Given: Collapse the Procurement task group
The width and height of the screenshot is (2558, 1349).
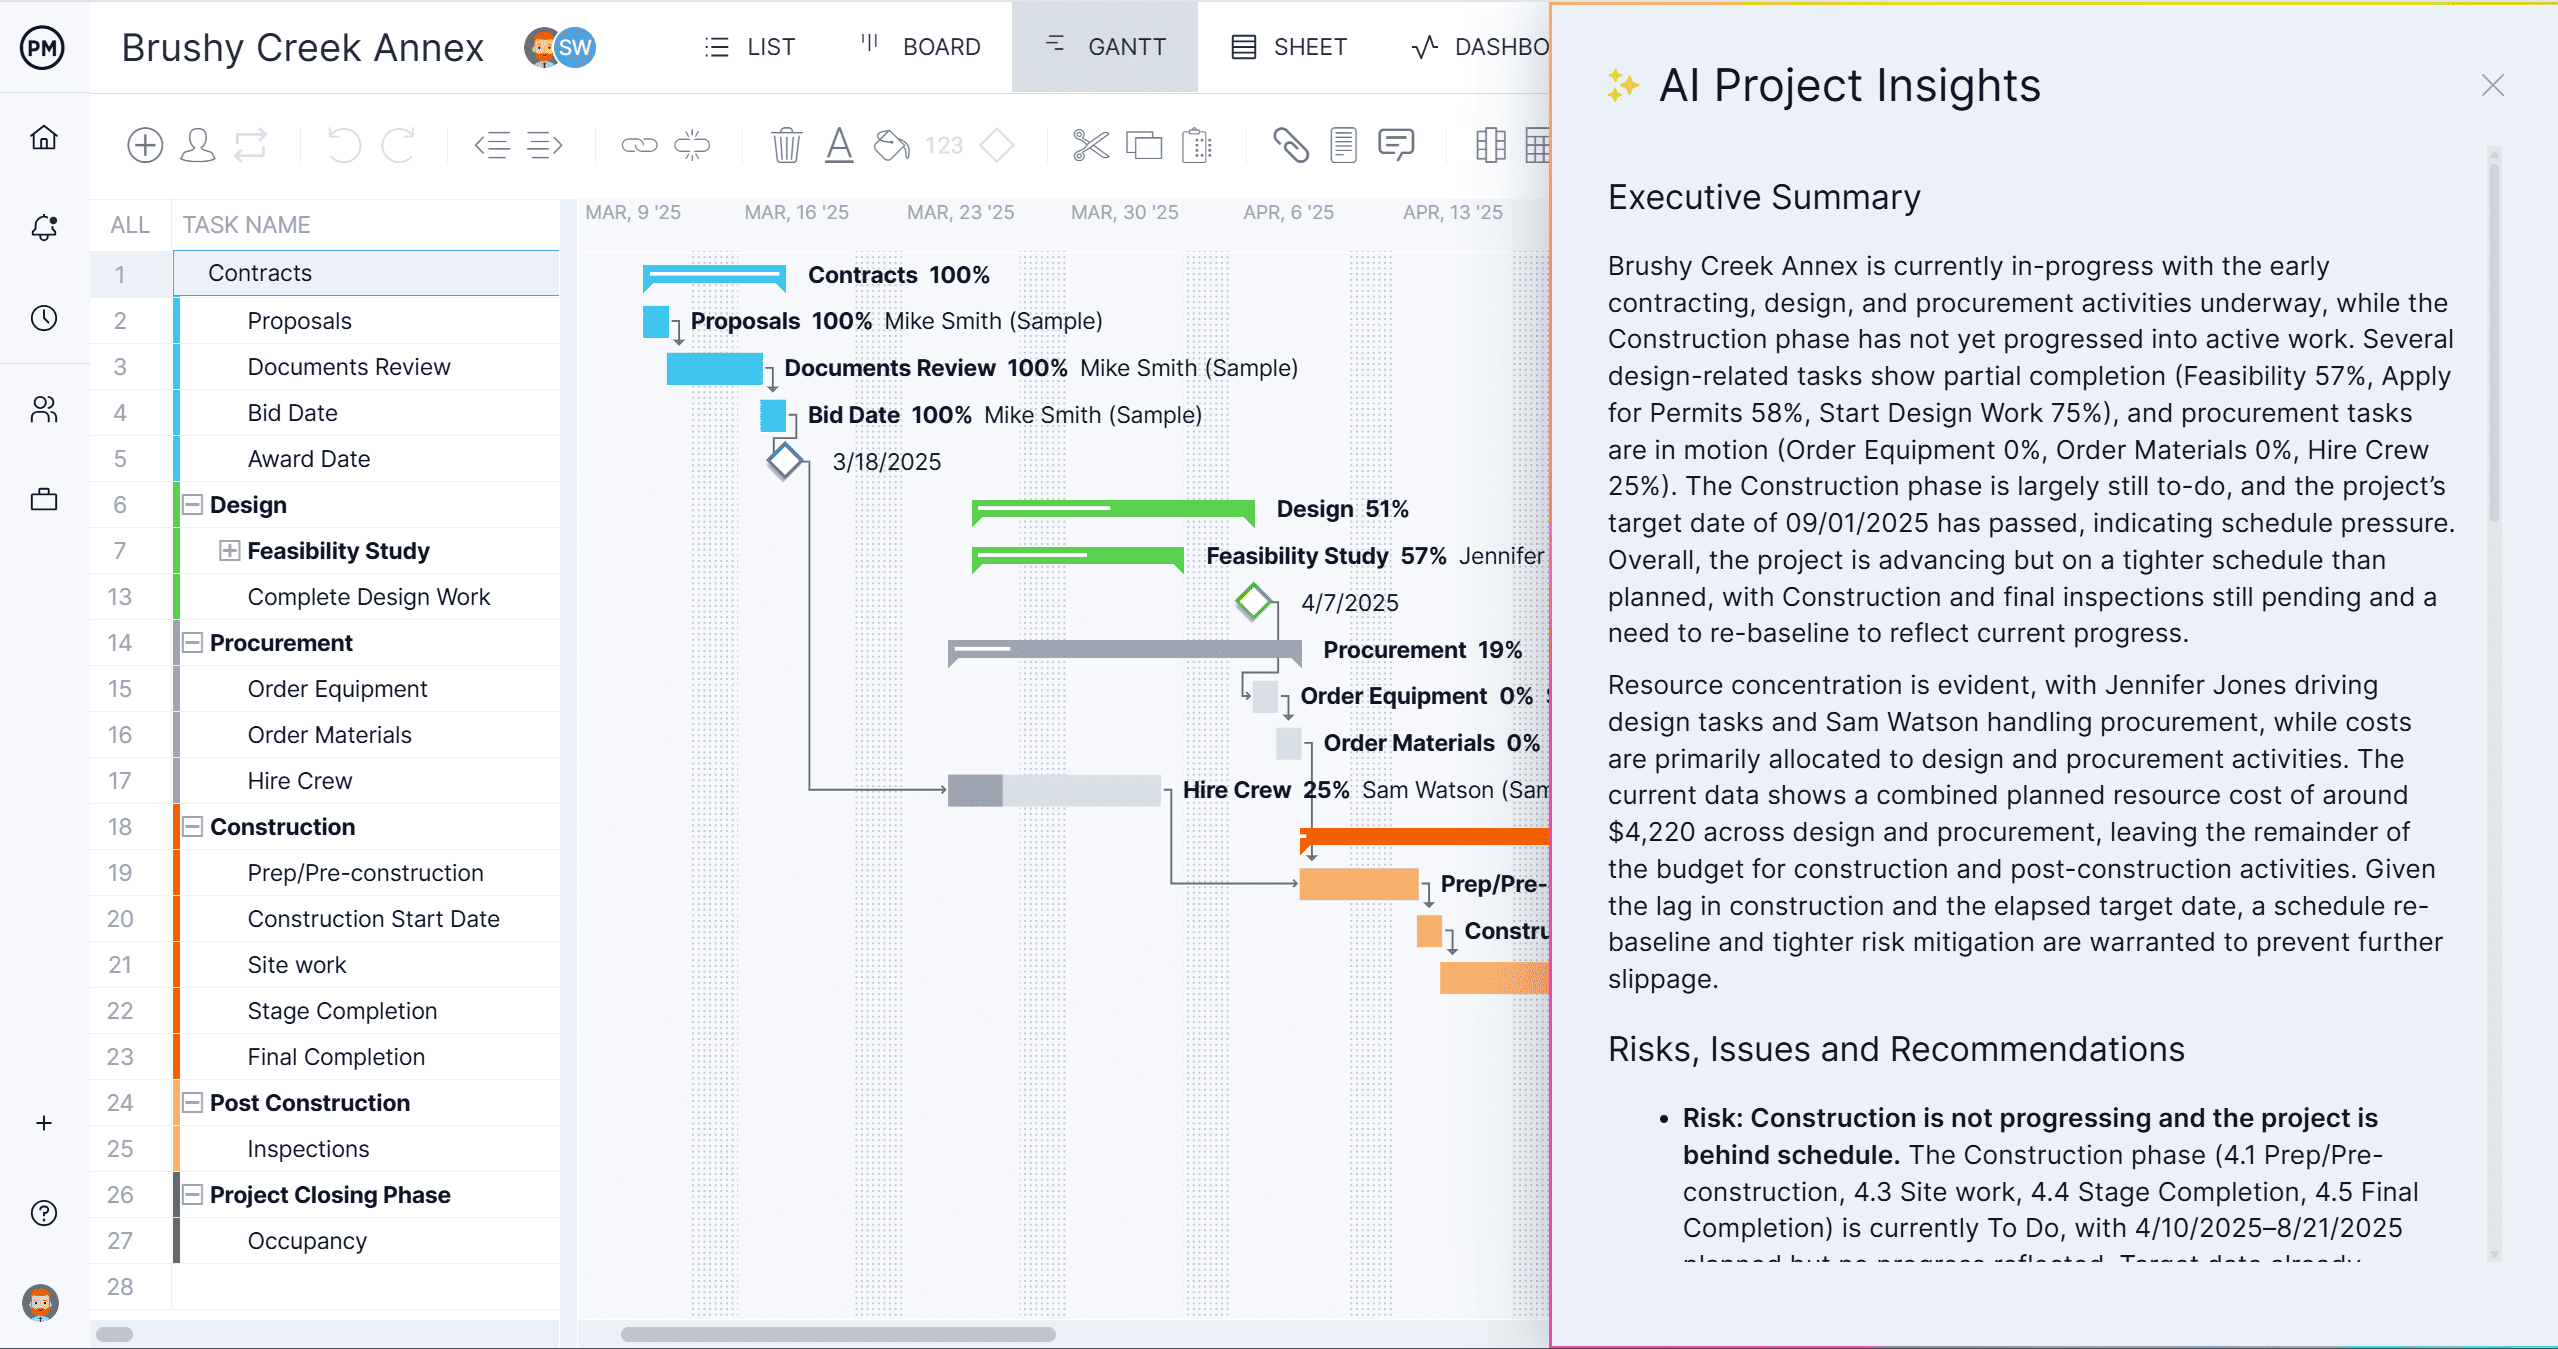Looking at the screenshot, I should point(193,643).
